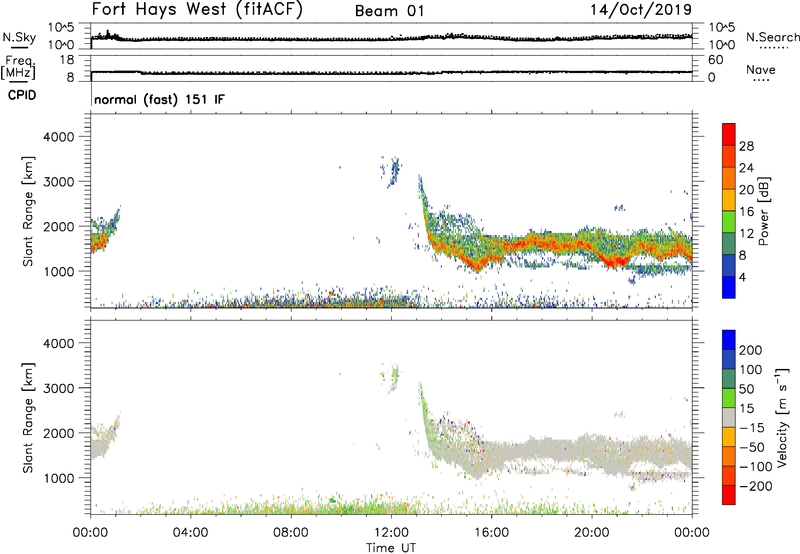The image size is (800, 554).
Task: Click the velocity panel 'Slant Range [km]' label
Action: tap(28, 417)
